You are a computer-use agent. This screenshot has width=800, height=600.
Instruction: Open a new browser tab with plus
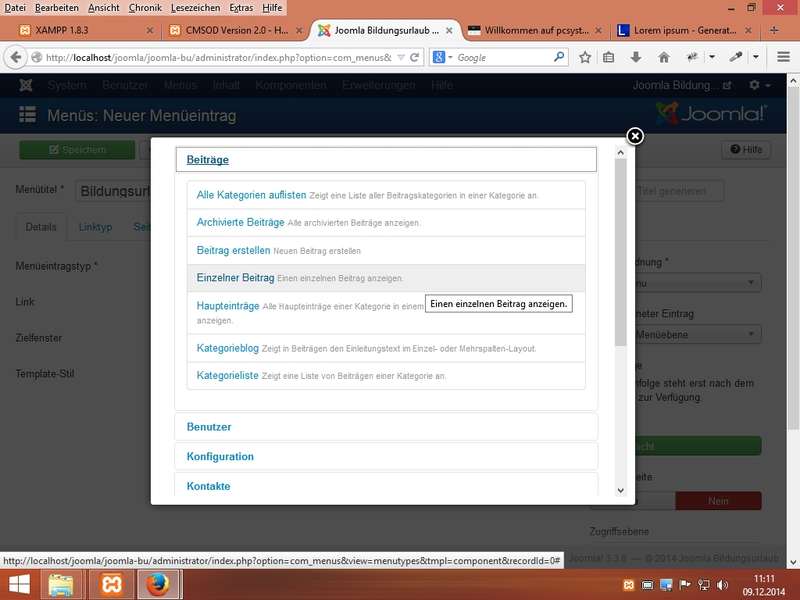[774, 30]
